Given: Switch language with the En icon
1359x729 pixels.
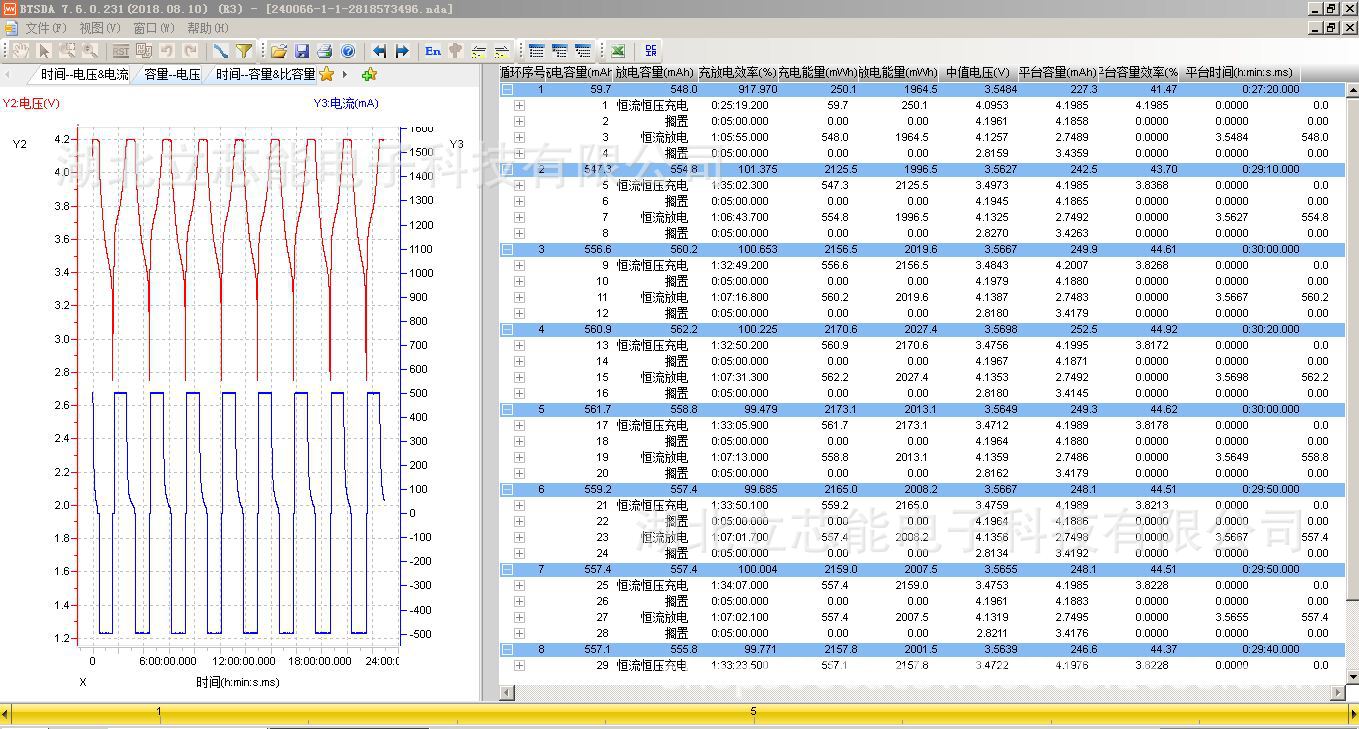Looking at the screenshot, I should pos(432,50).
